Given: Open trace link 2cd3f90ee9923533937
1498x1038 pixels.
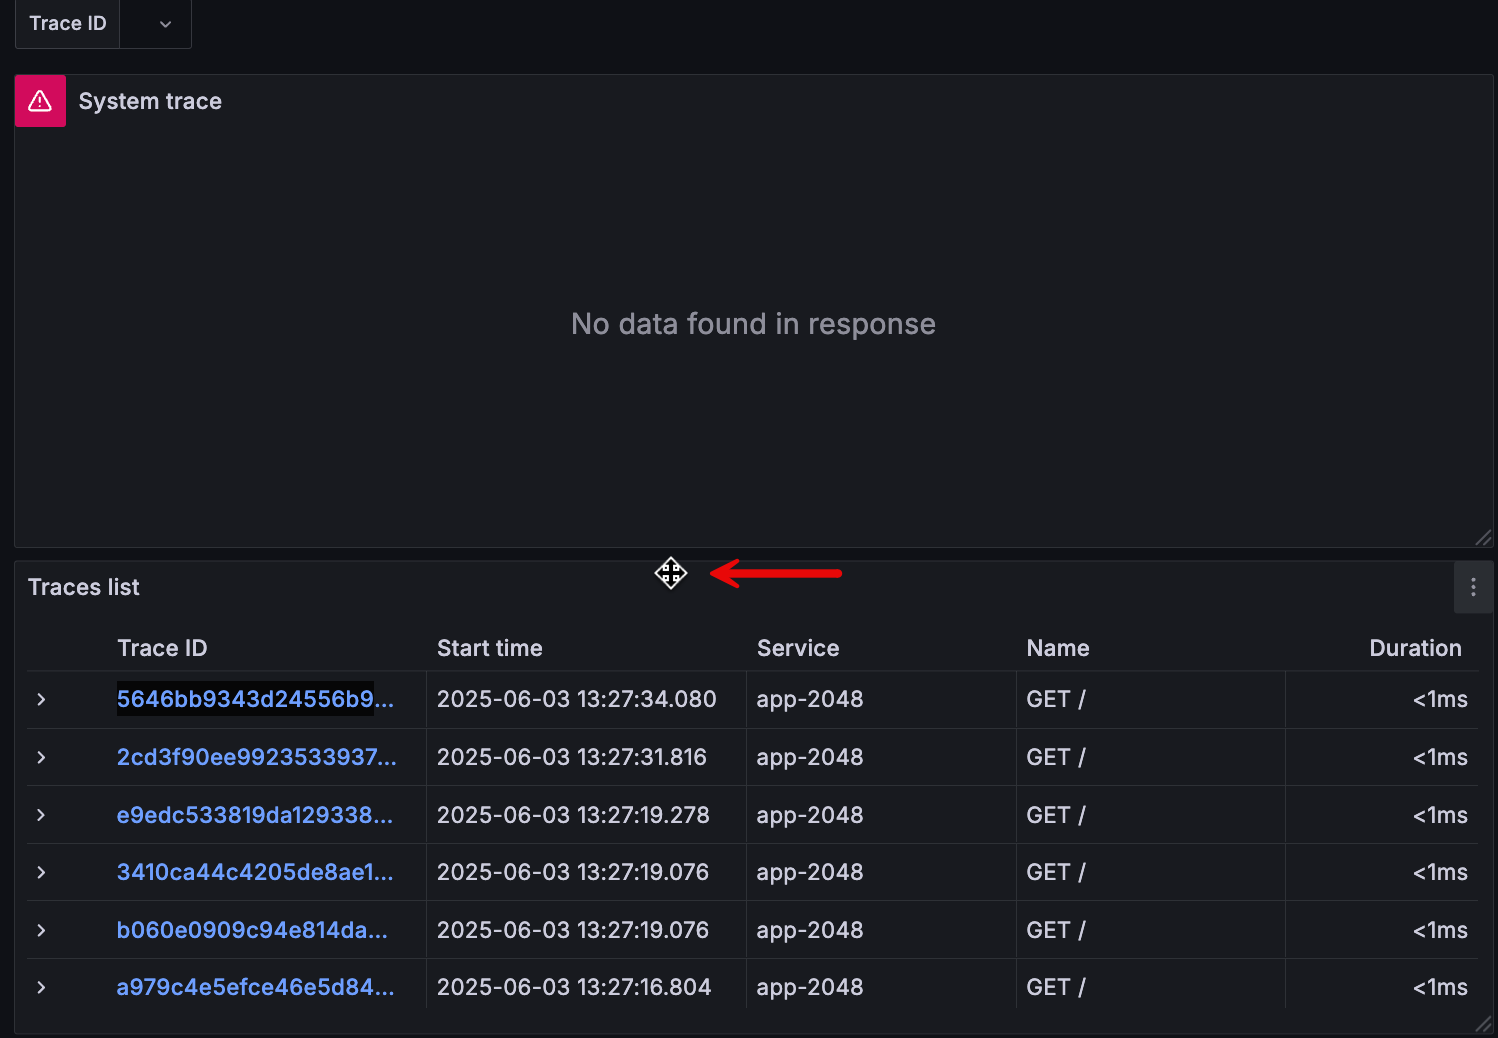Looking at the screenshot, I should coord(256,757).
